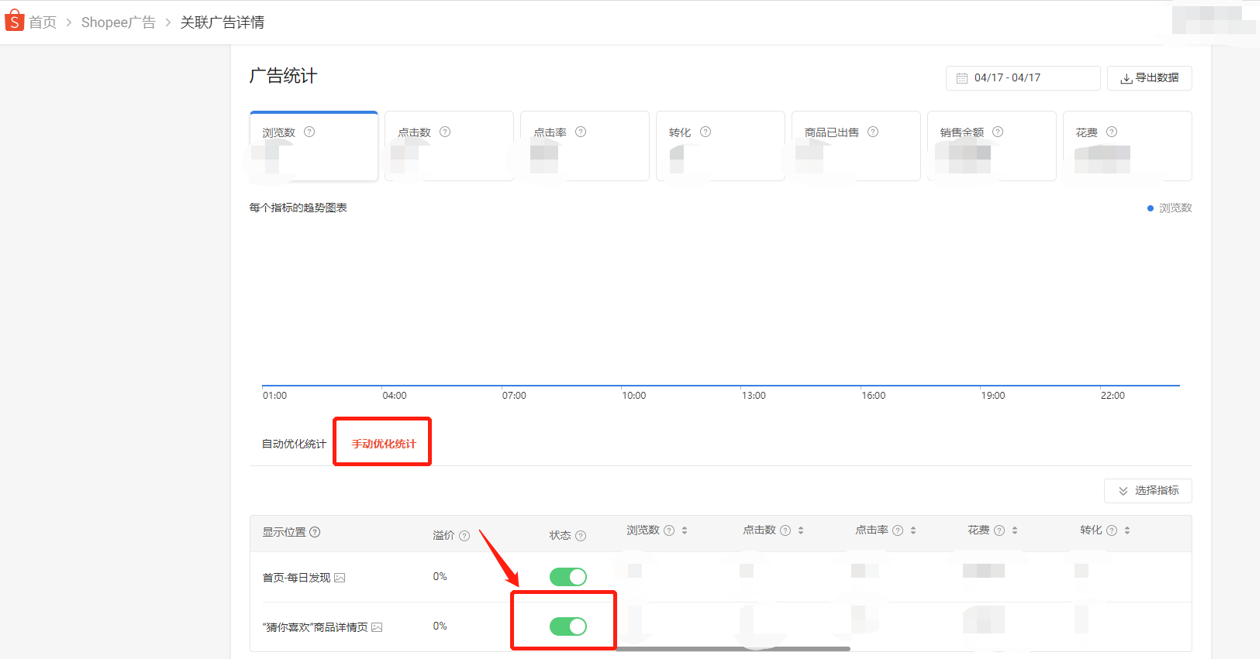Image resolution: width=1260 pixels, height=661 pixels.
Task: Sort table by 浏览数 column arrows
Action: pyautogui.click(x=684, y=531)
